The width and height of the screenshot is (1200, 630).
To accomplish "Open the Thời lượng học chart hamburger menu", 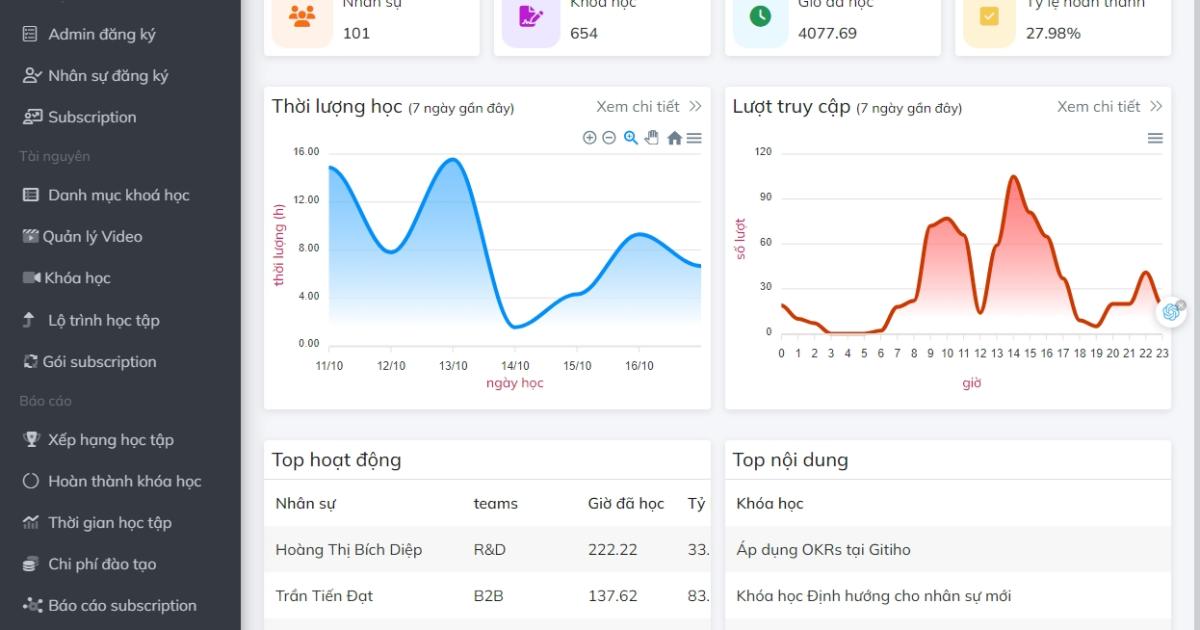I will [x=694, y=138].
